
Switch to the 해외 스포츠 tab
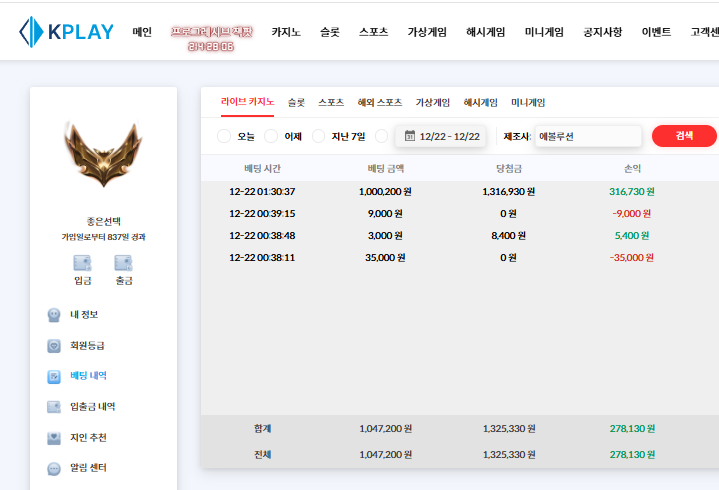(379, 102)
